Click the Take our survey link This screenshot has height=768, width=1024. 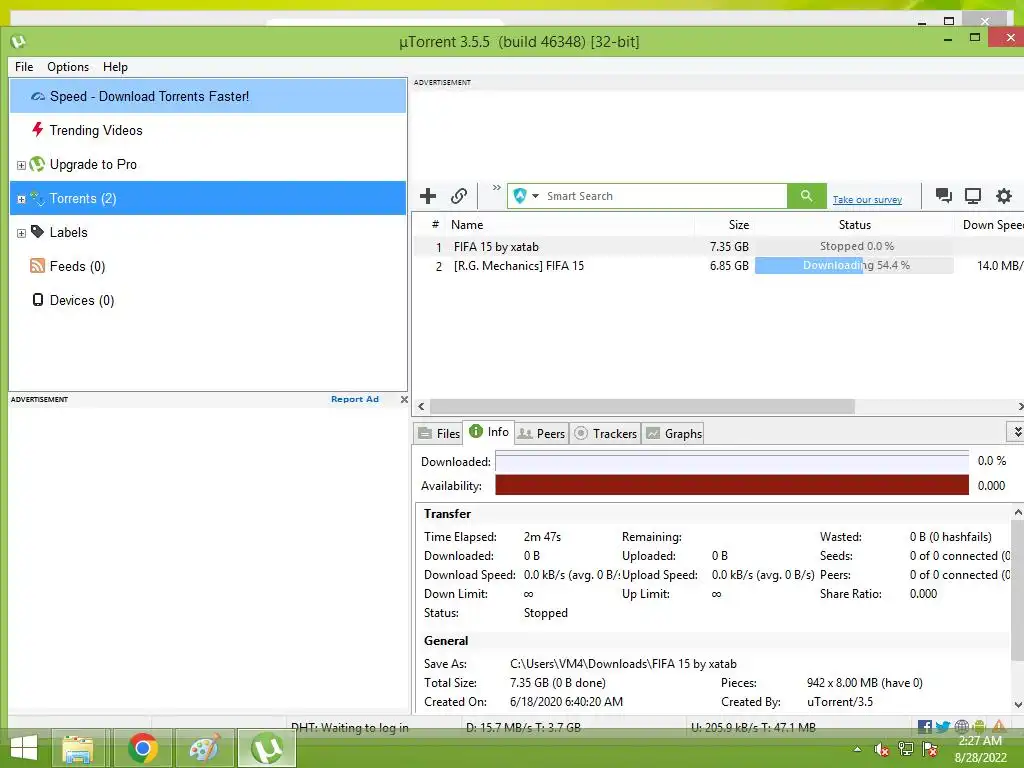click(x=867, y=200)
